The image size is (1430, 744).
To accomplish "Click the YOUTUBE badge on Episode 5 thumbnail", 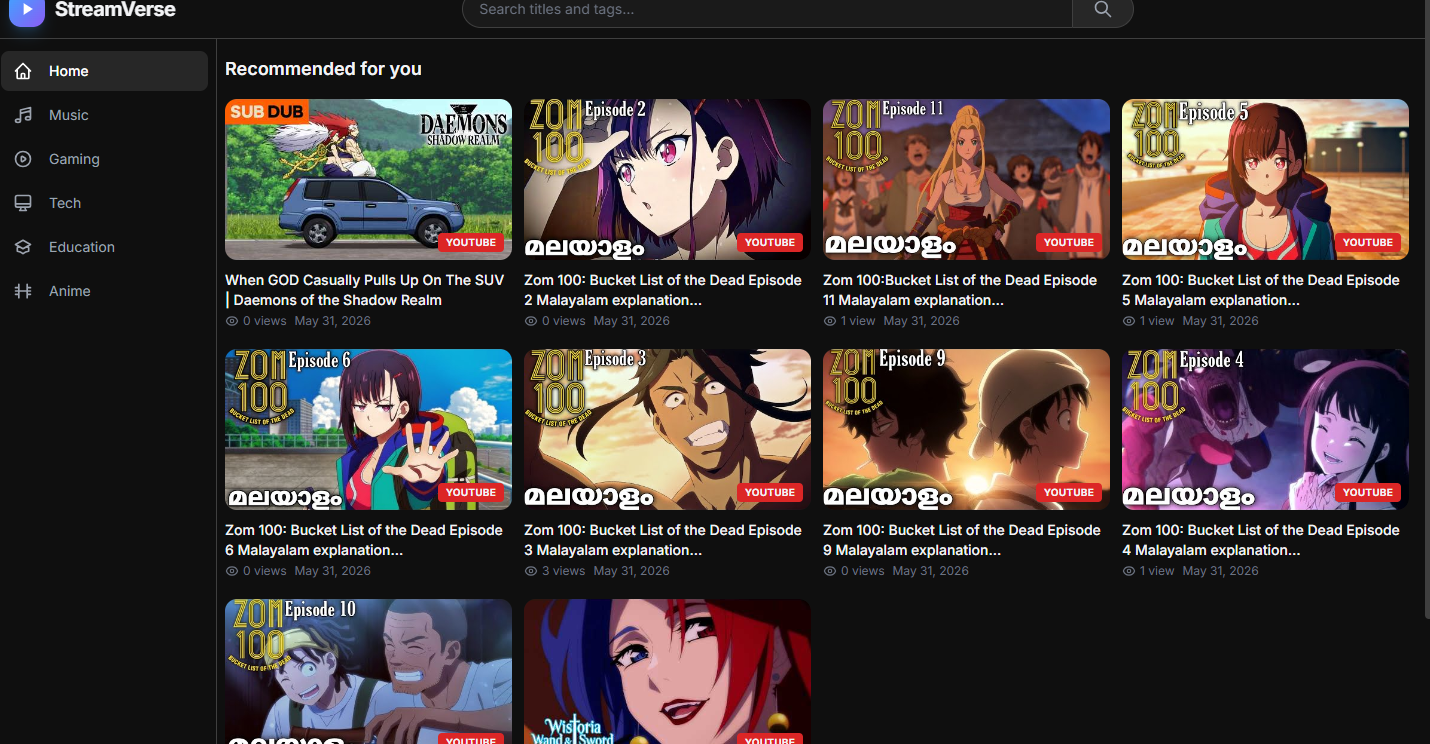I will click(x=1368, y=242).
